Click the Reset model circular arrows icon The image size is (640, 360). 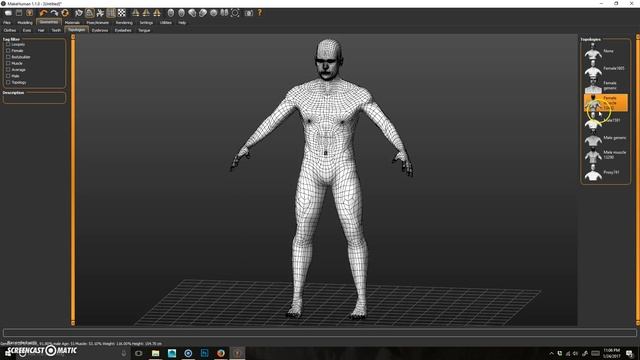pos(64,13)
